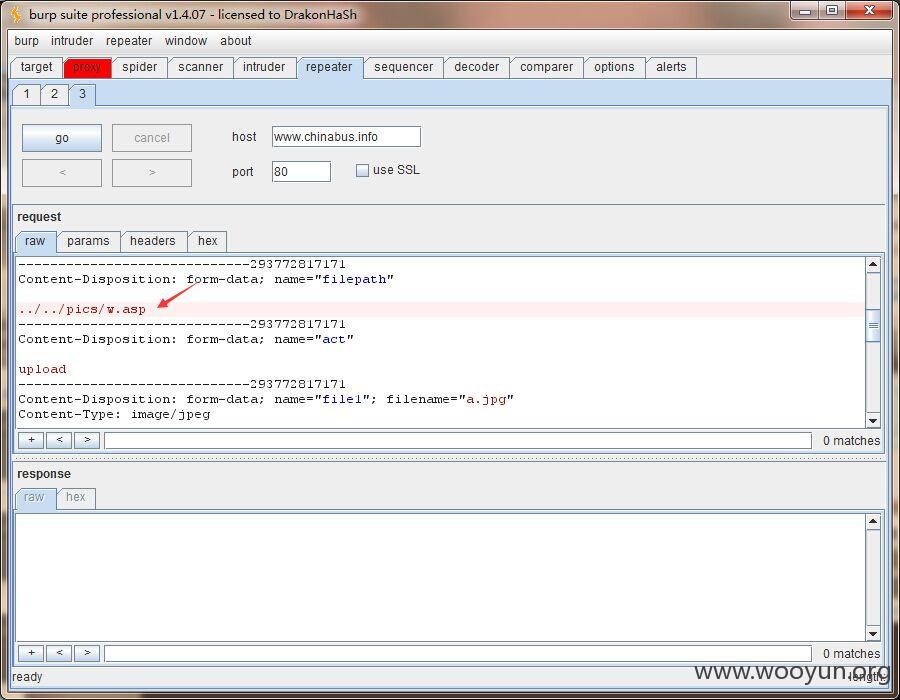
Task: Switch to the alerts tab
Action: tap(671, 67)
